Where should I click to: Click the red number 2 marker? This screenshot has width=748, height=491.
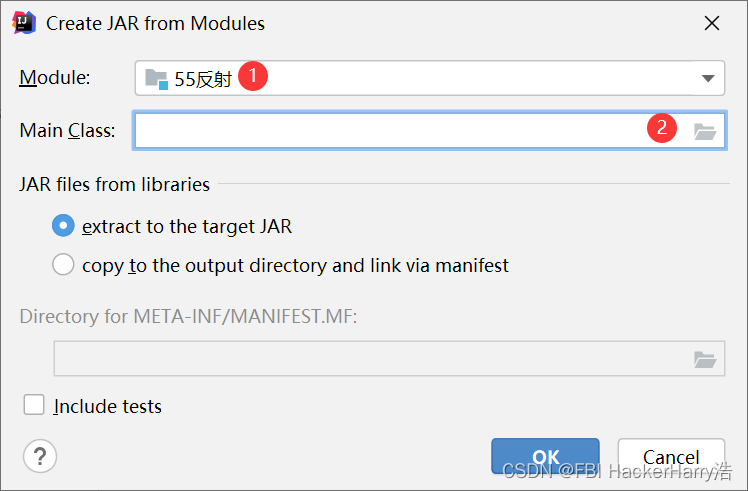point(662,127)
